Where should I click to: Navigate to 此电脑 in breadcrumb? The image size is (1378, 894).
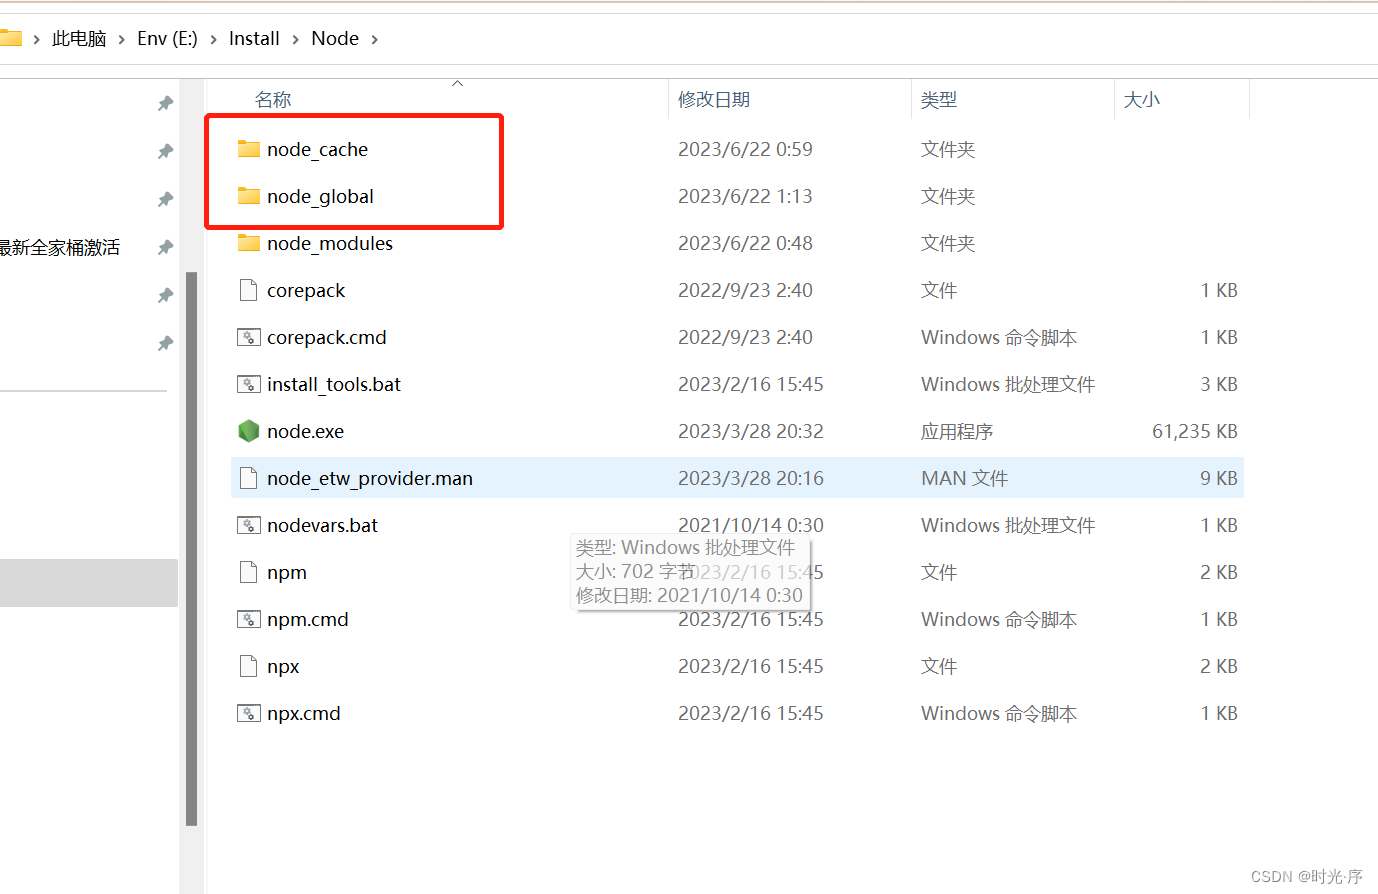coord(79,38)
